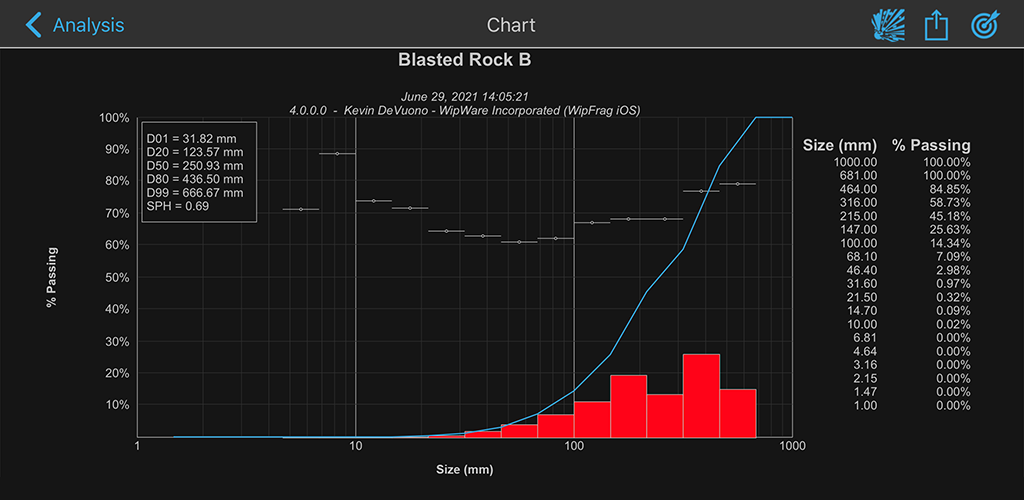Click the 84.85% passing value
Image resolution: width=1024 pixels, height=500 pixels.
(x=951, y=189)
